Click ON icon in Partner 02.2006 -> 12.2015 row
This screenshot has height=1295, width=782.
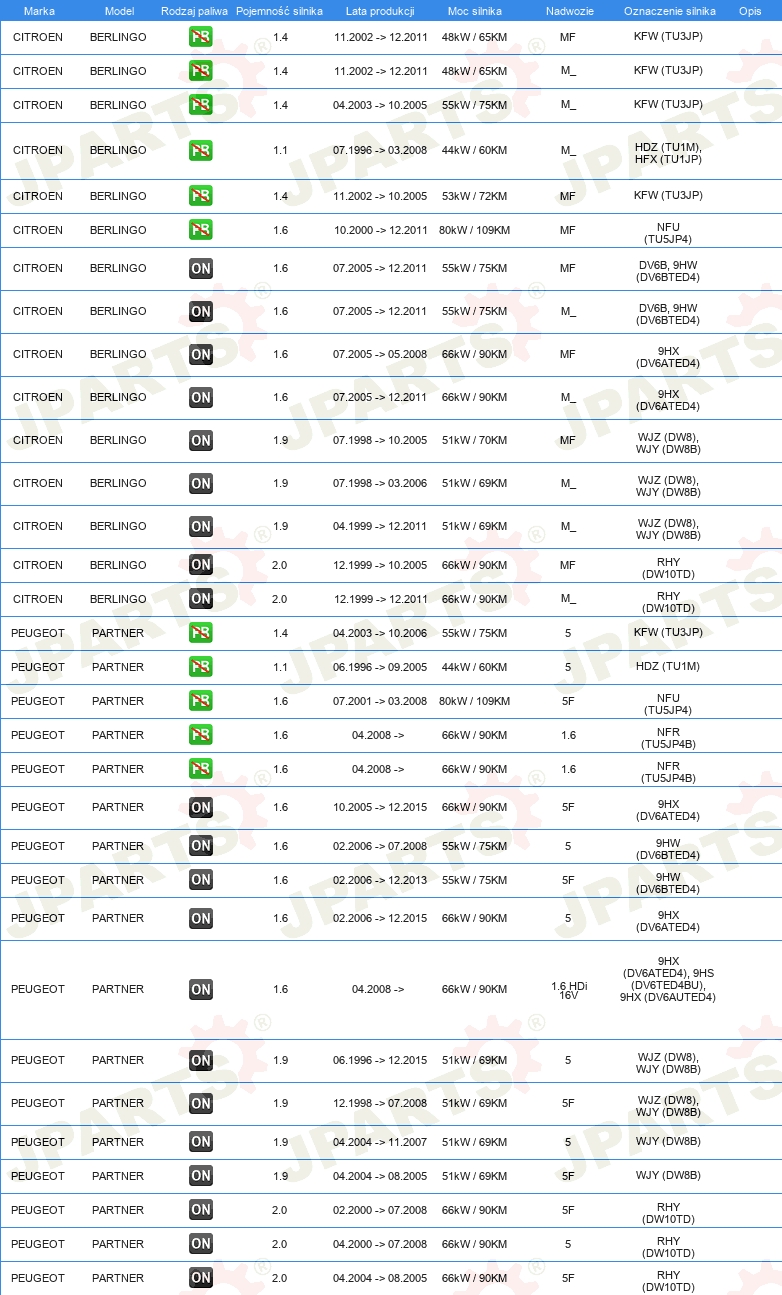click(201, 918)
